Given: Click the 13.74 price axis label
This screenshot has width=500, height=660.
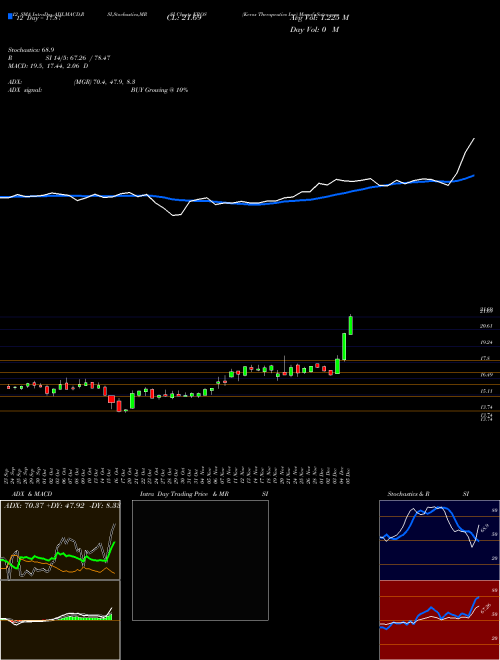Looking at the screenshot, I should (x=486, y=407).
